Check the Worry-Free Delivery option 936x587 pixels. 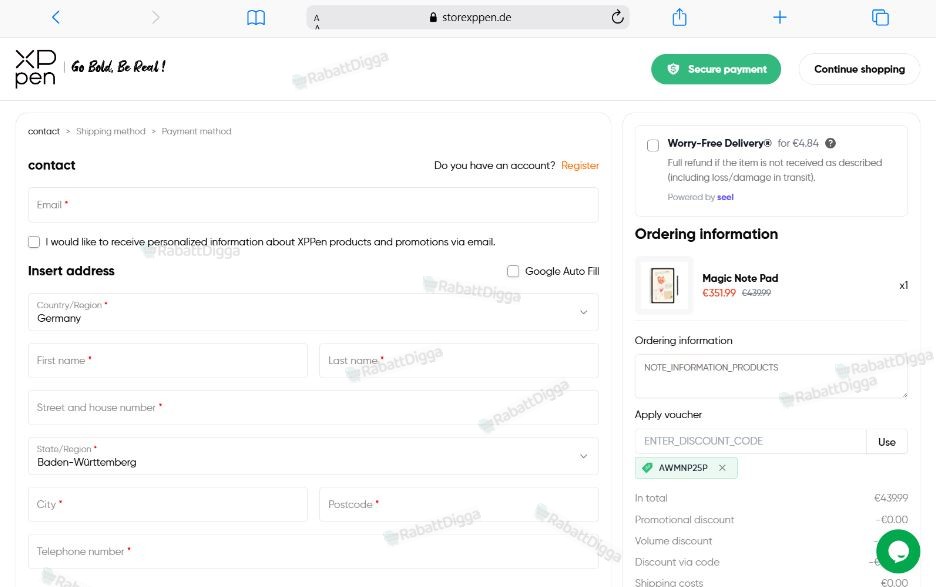653,145
